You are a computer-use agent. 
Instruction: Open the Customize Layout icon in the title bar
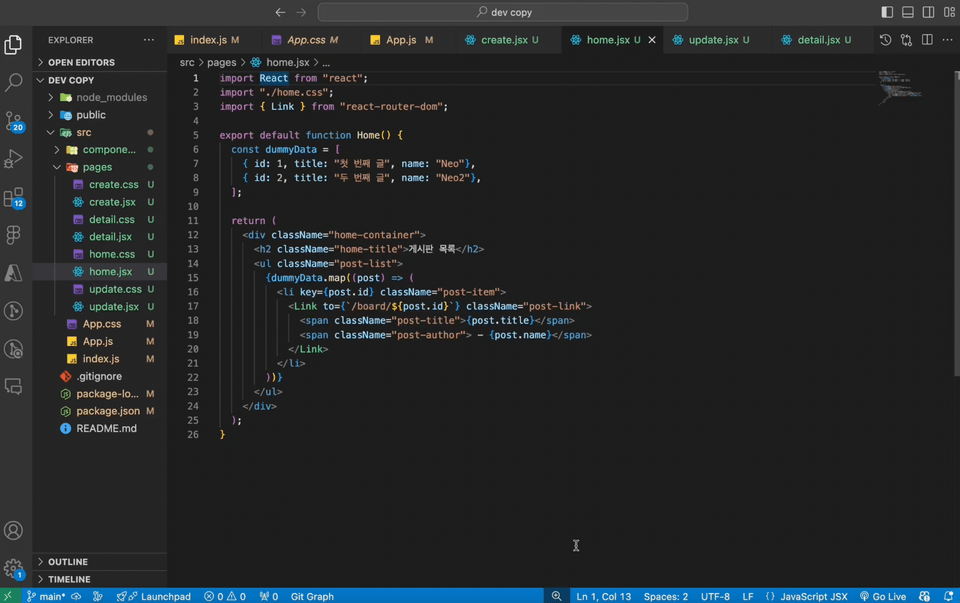[949, 12]
